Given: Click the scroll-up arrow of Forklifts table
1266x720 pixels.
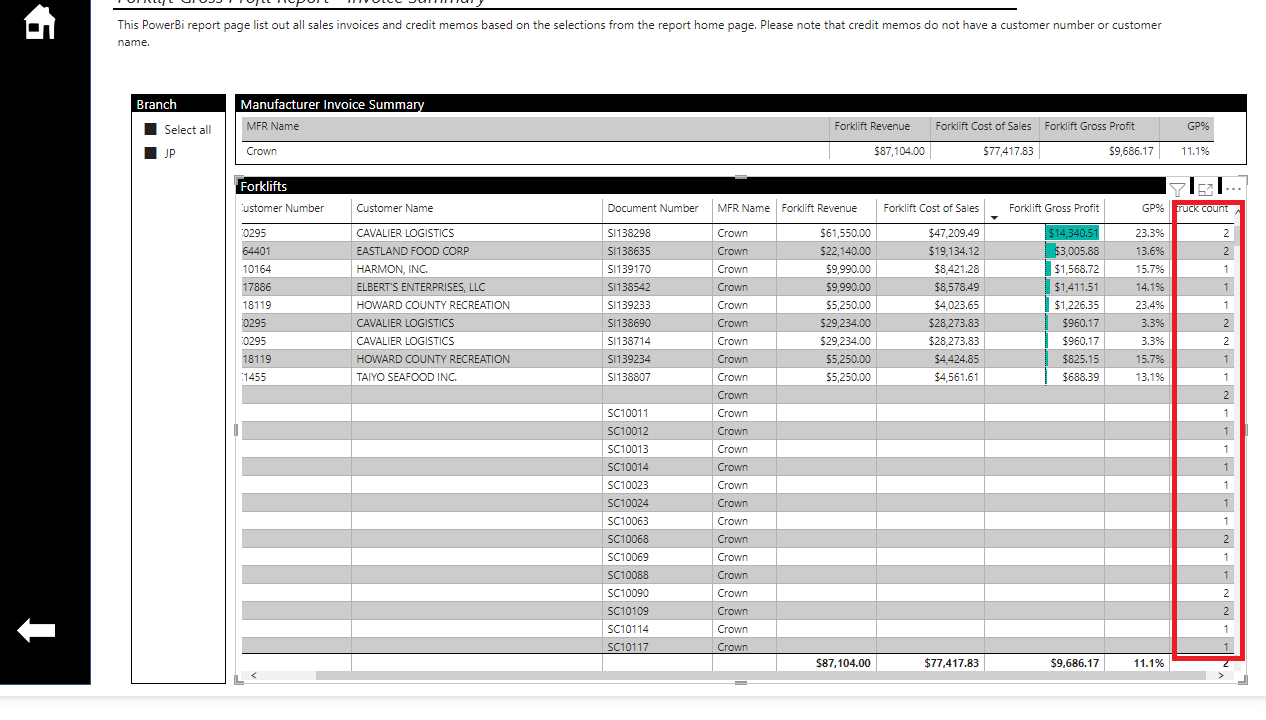Looking at the screenshot, I should coord(1239,211).
